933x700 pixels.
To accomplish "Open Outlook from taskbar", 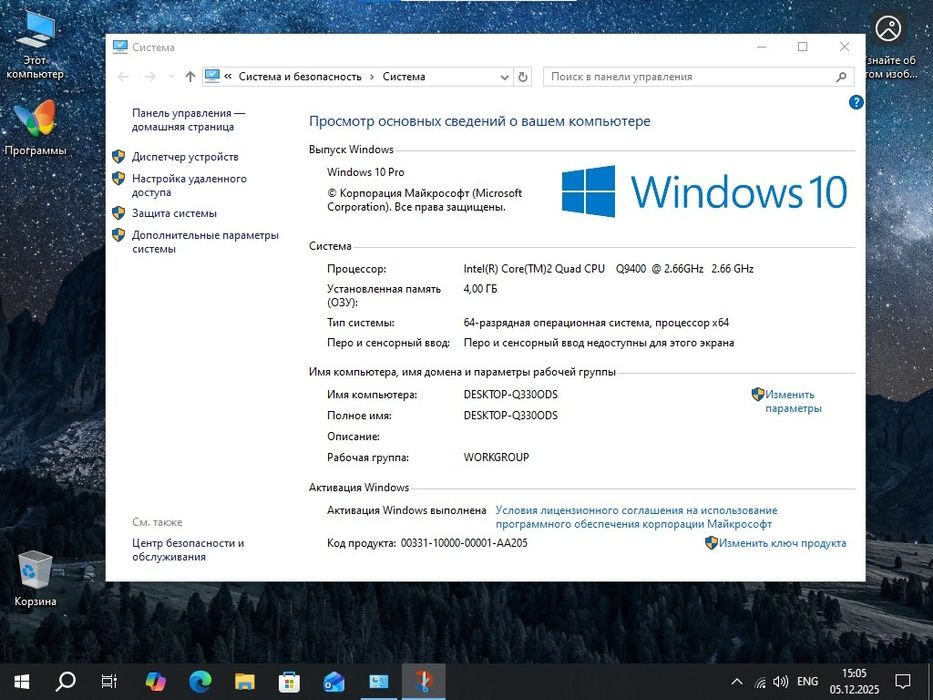I will [334, 682].
